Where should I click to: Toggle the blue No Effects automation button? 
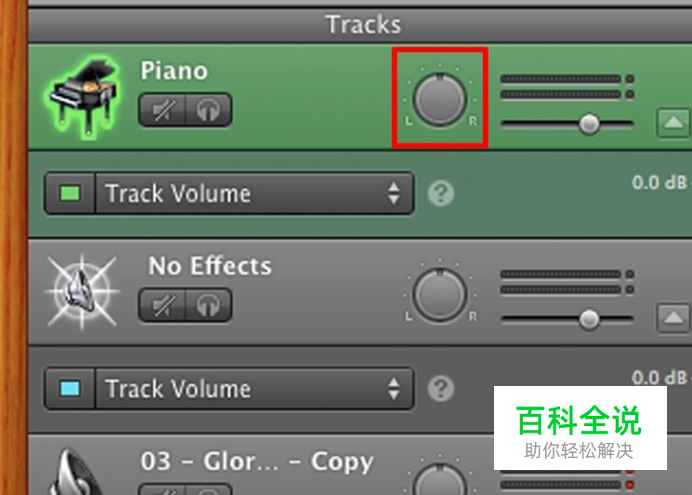pyautogui.click(x=70, y=389)
